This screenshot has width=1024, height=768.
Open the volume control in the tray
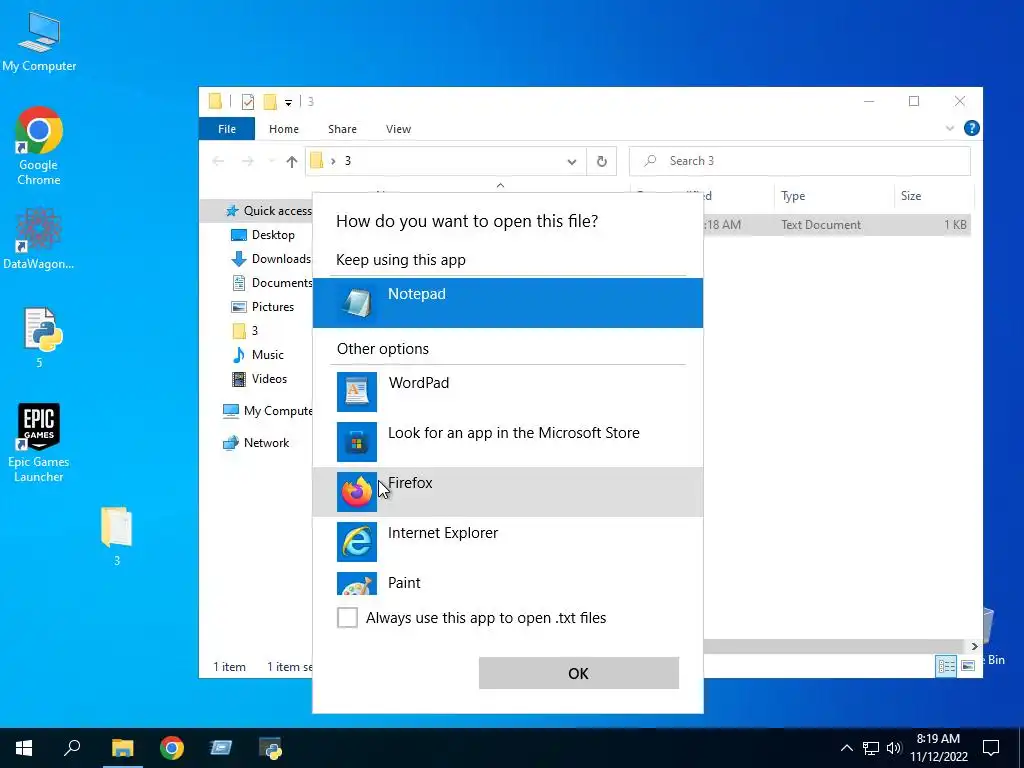894,748
